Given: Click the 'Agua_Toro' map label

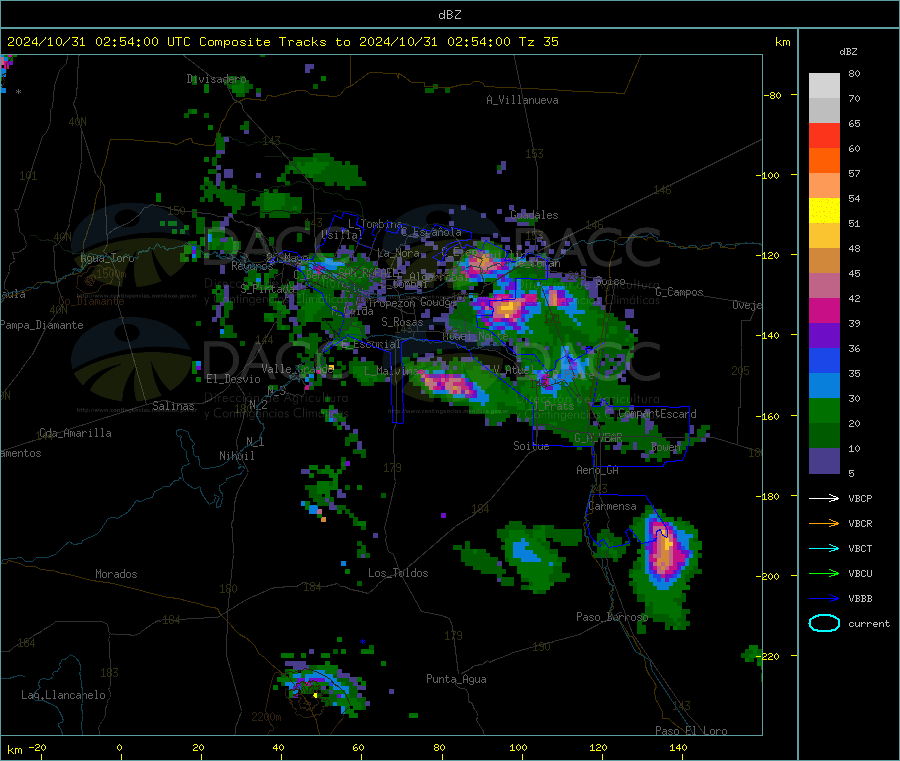Looking at the screenshot, I should pos(107,258).
